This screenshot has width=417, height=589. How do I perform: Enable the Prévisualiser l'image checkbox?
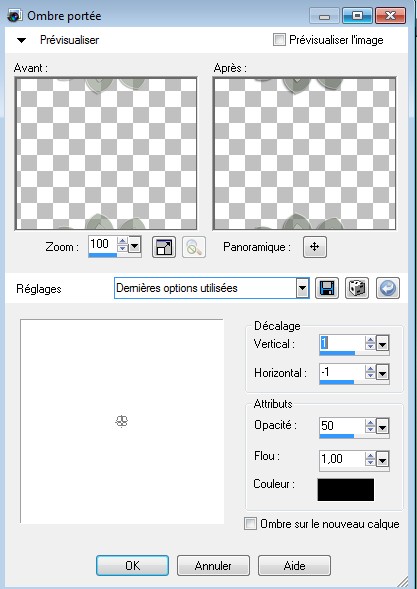pos(279,40)
